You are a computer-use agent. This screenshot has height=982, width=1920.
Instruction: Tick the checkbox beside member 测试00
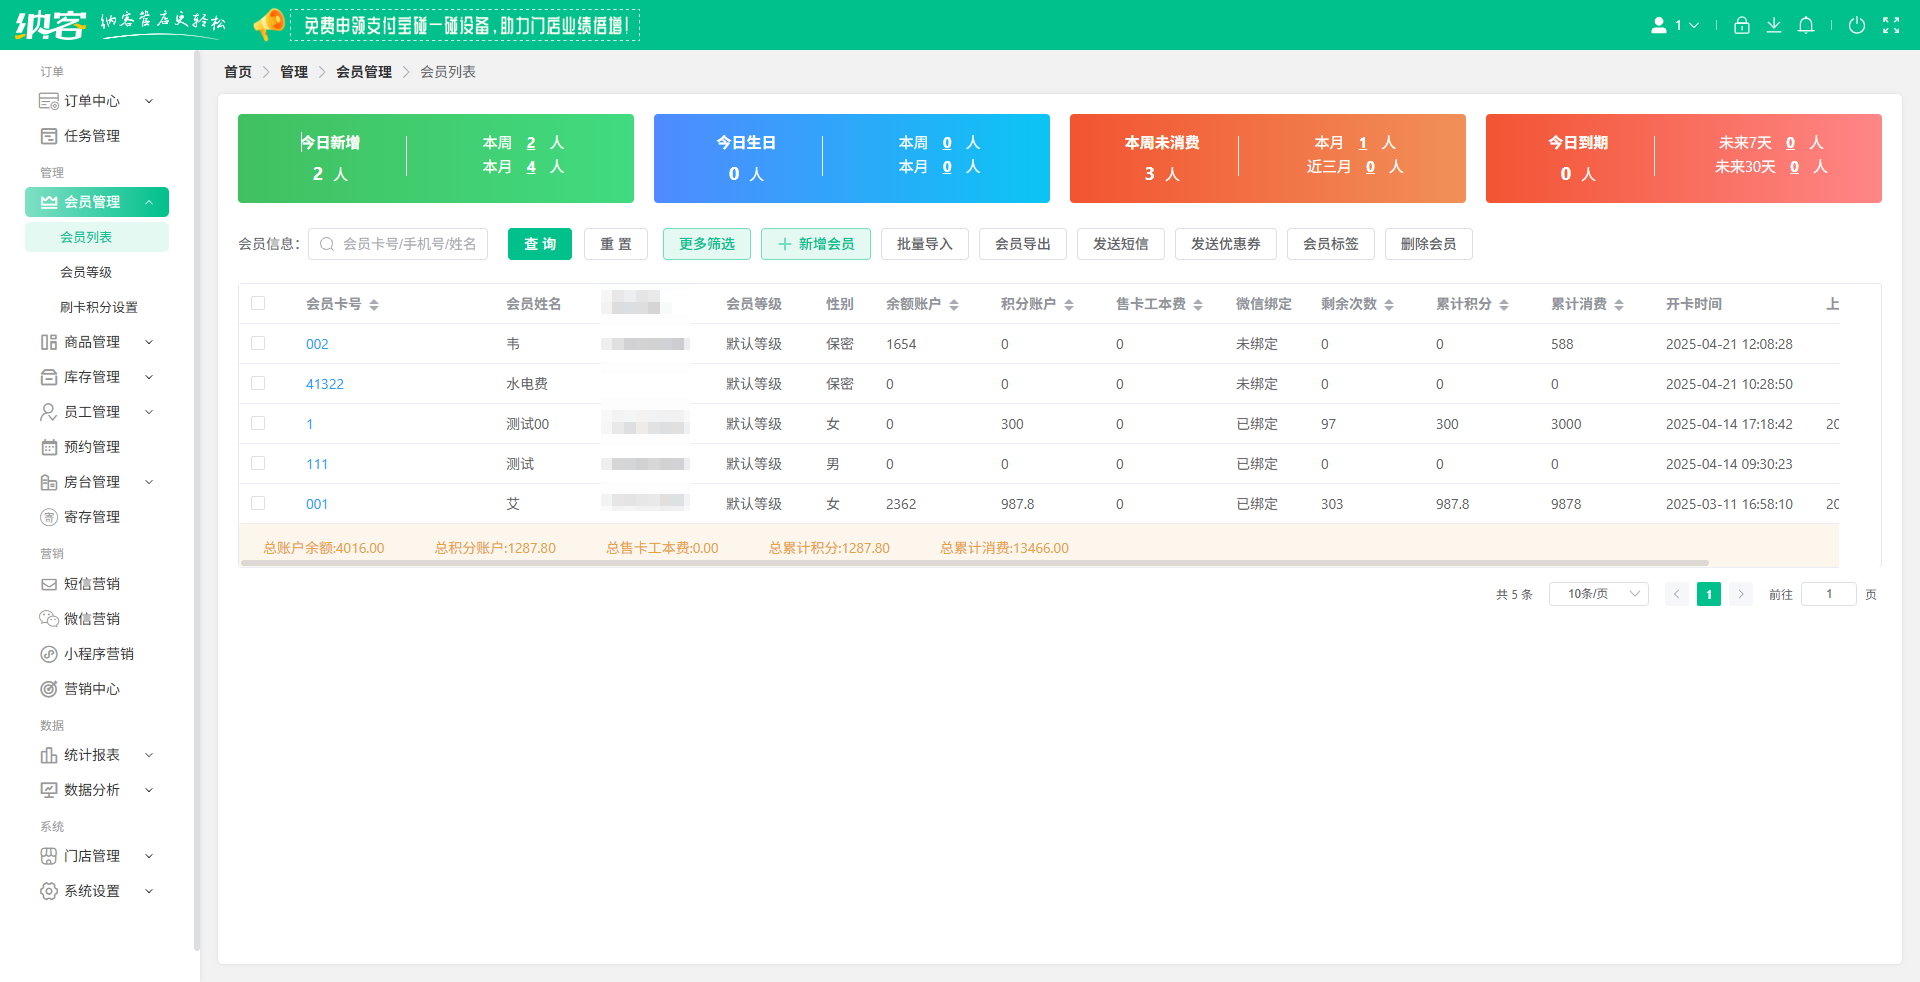[x=258, y=423]
